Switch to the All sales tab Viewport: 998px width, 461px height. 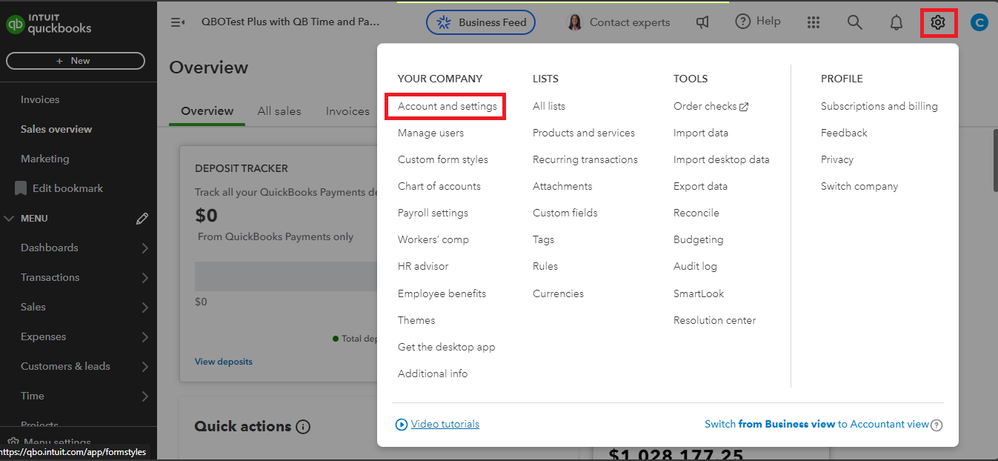[279, 111]
